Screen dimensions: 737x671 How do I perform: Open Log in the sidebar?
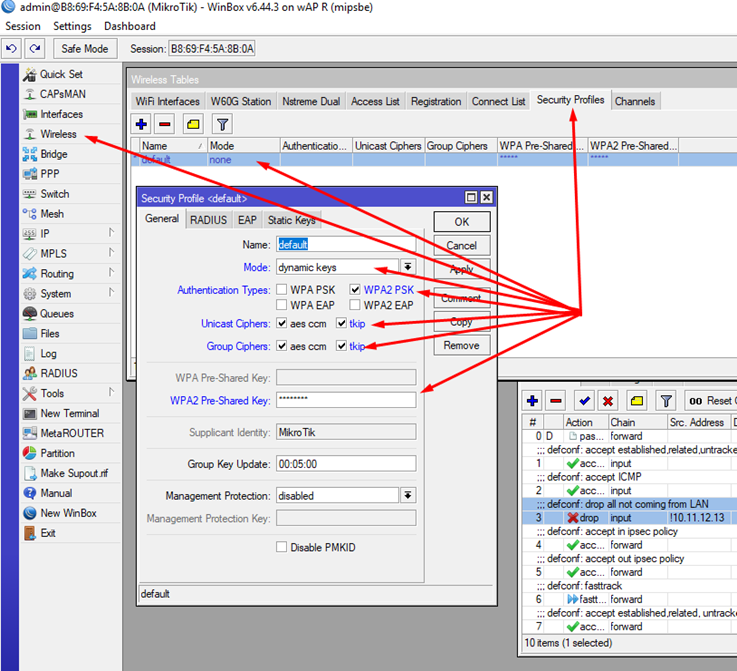tap(48, 353)
